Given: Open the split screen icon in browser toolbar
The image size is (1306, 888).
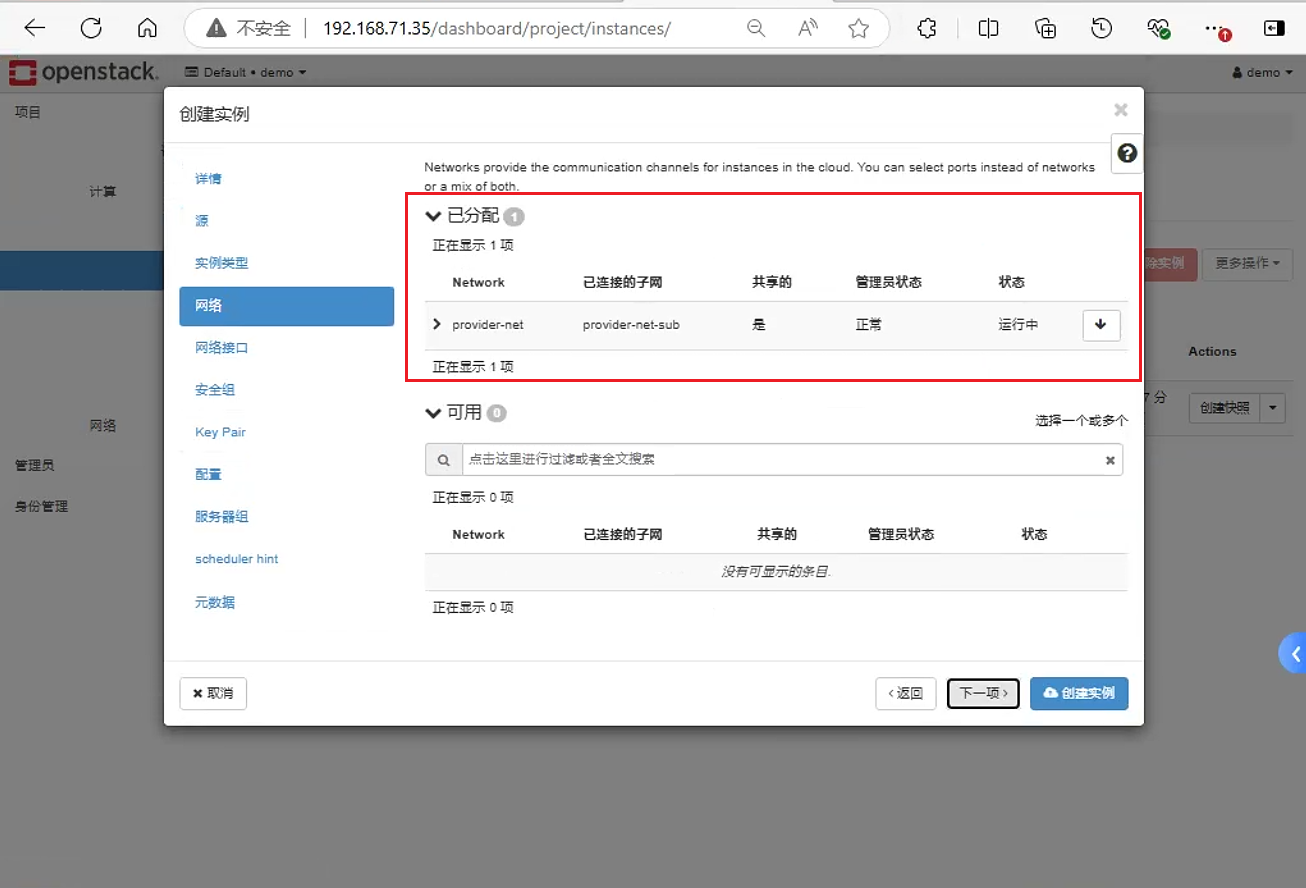Looking at the screenshot, I should [988, 28].
